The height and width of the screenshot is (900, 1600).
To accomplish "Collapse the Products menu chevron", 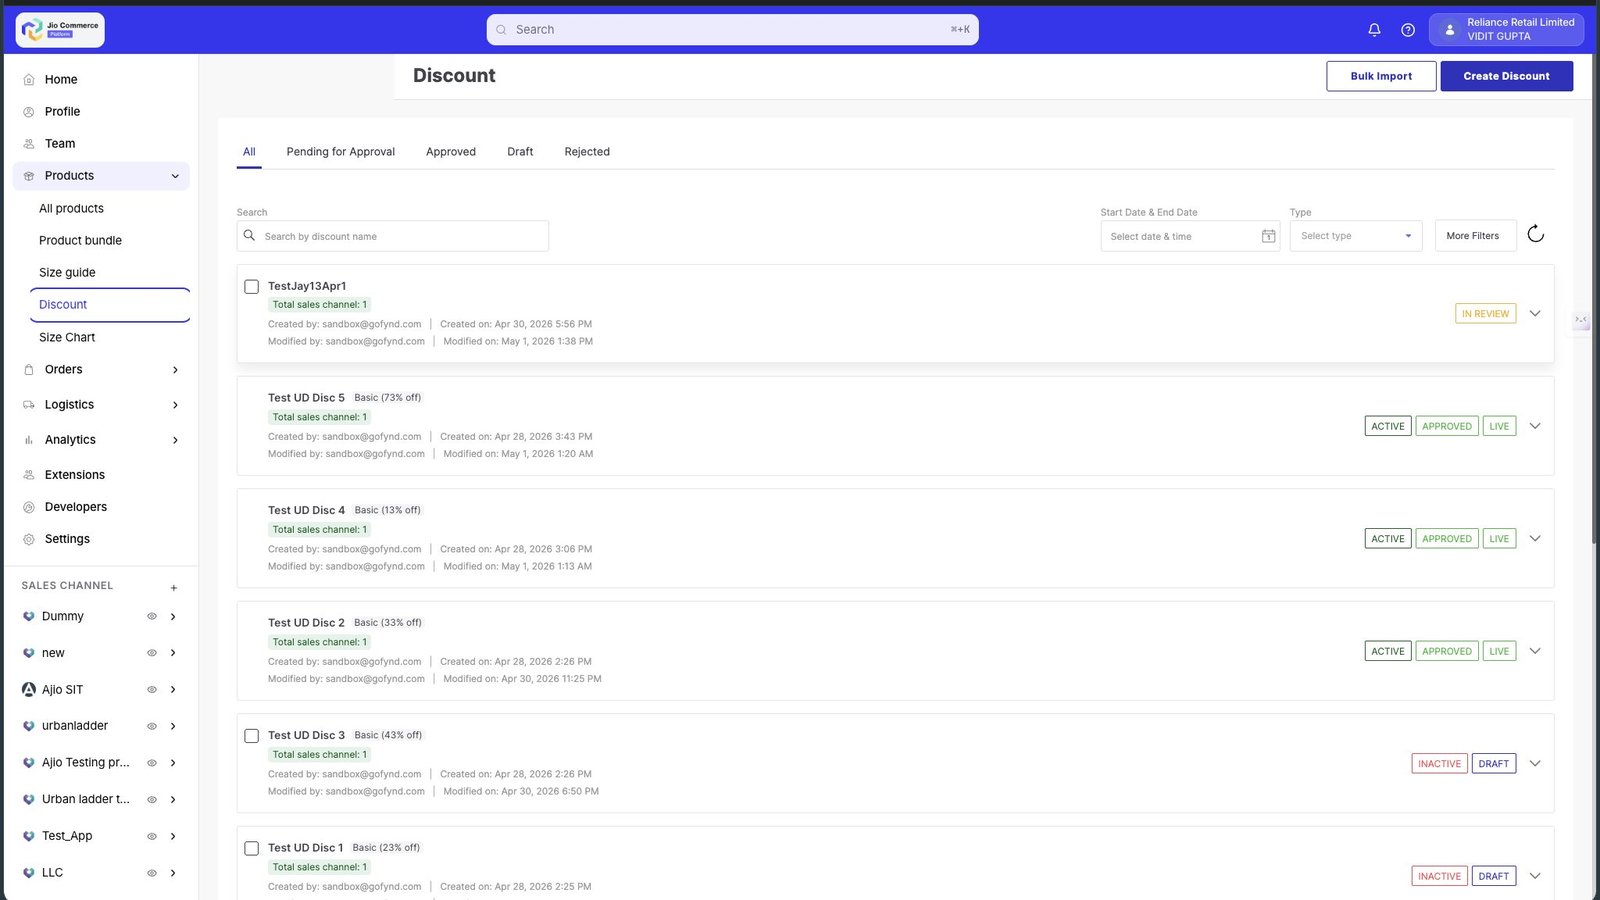I will click(x=175, y=176).
